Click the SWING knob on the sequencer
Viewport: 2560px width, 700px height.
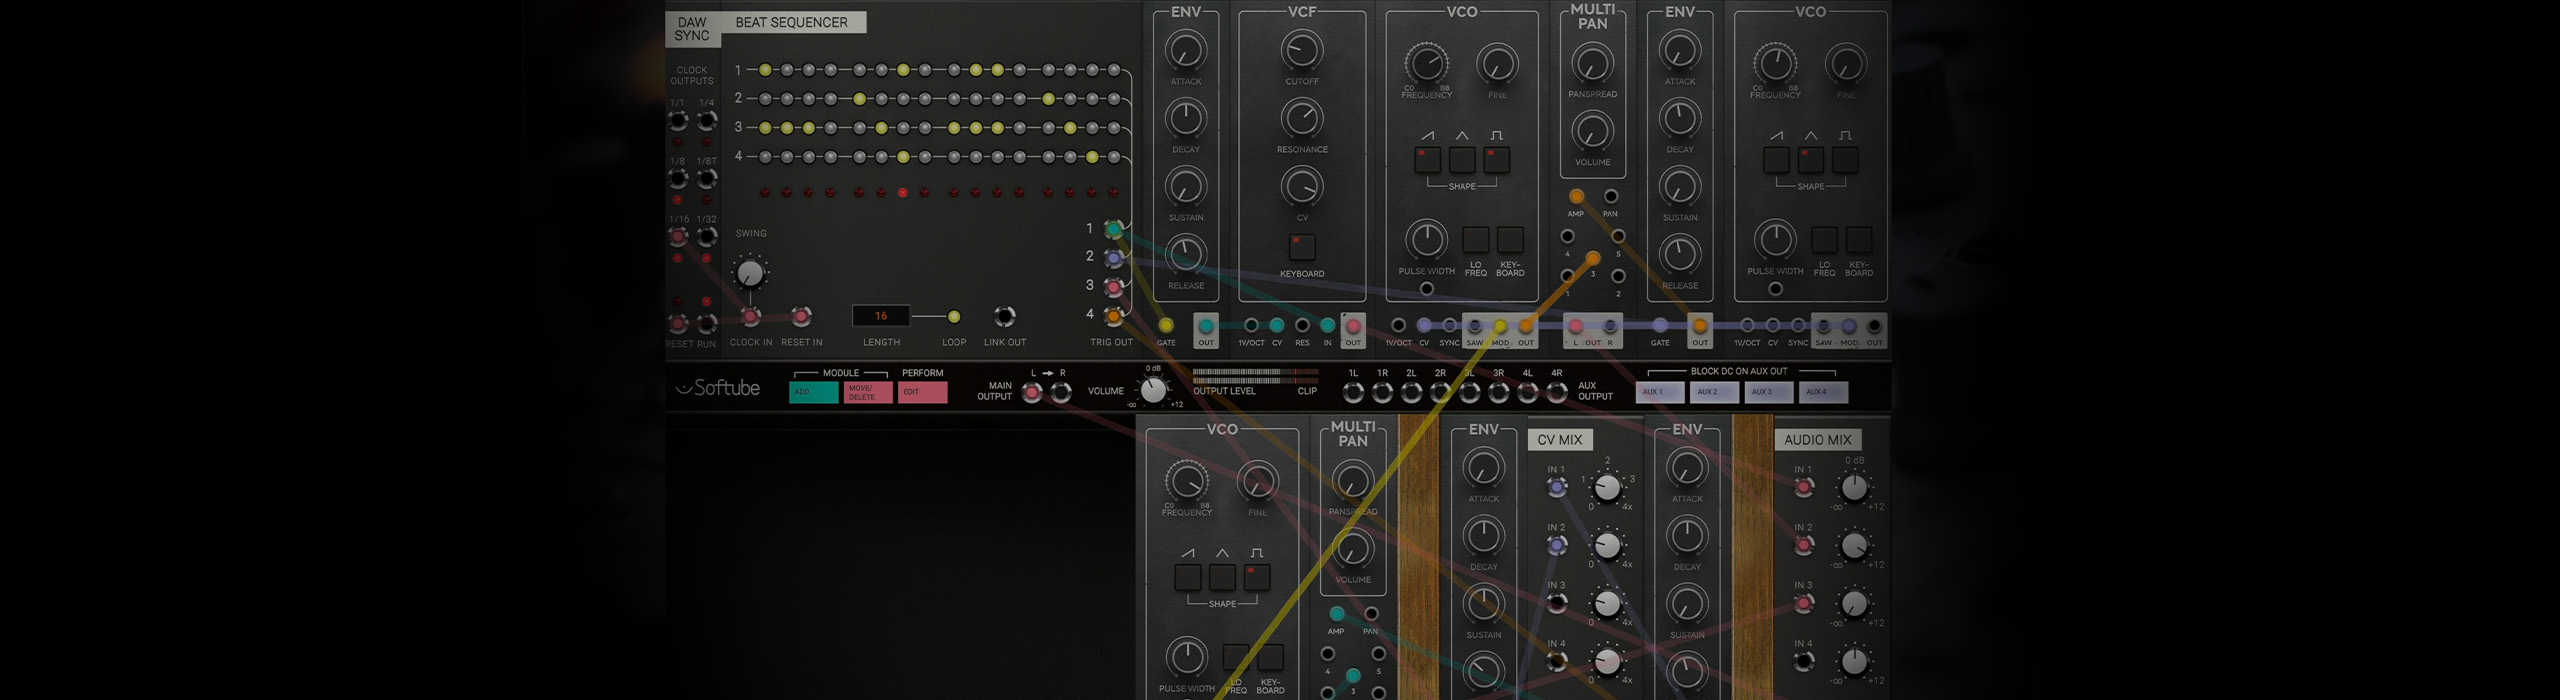point(750,272)
